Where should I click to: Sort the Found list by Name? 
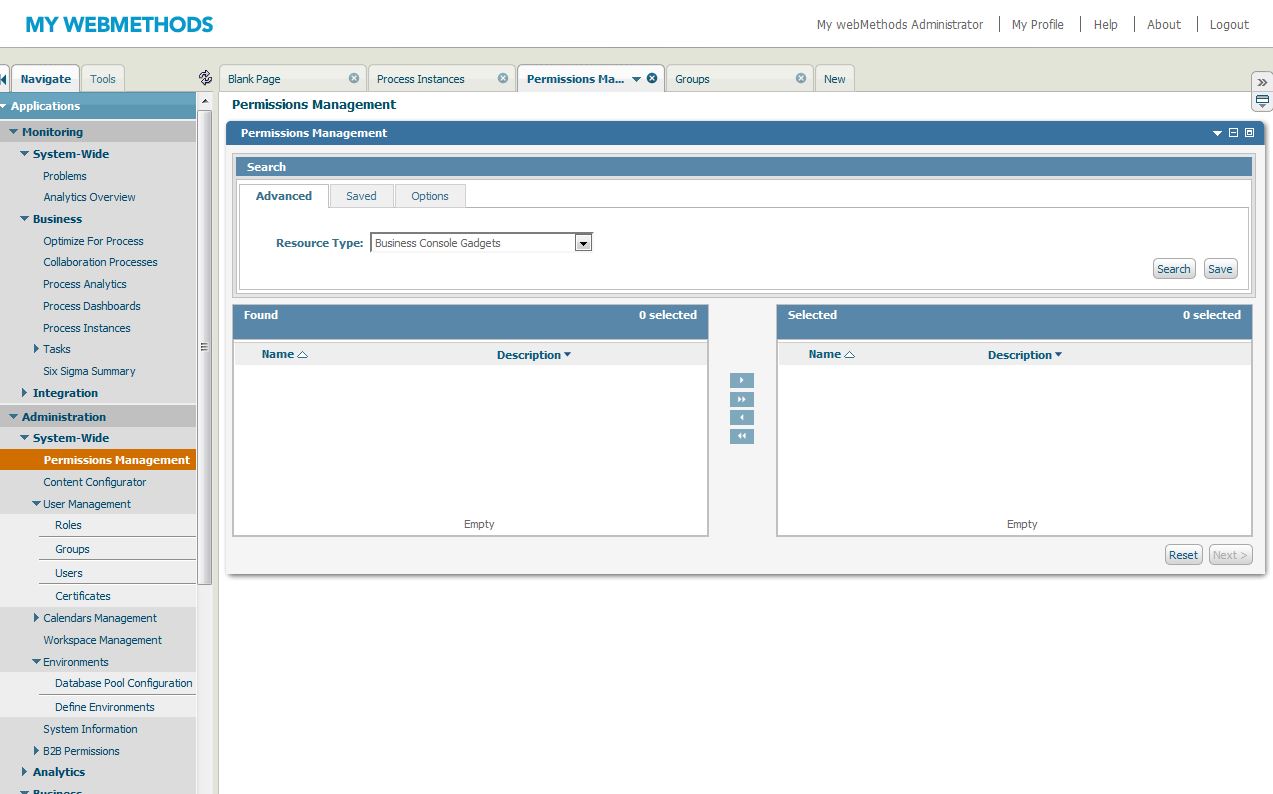point(284,354)
